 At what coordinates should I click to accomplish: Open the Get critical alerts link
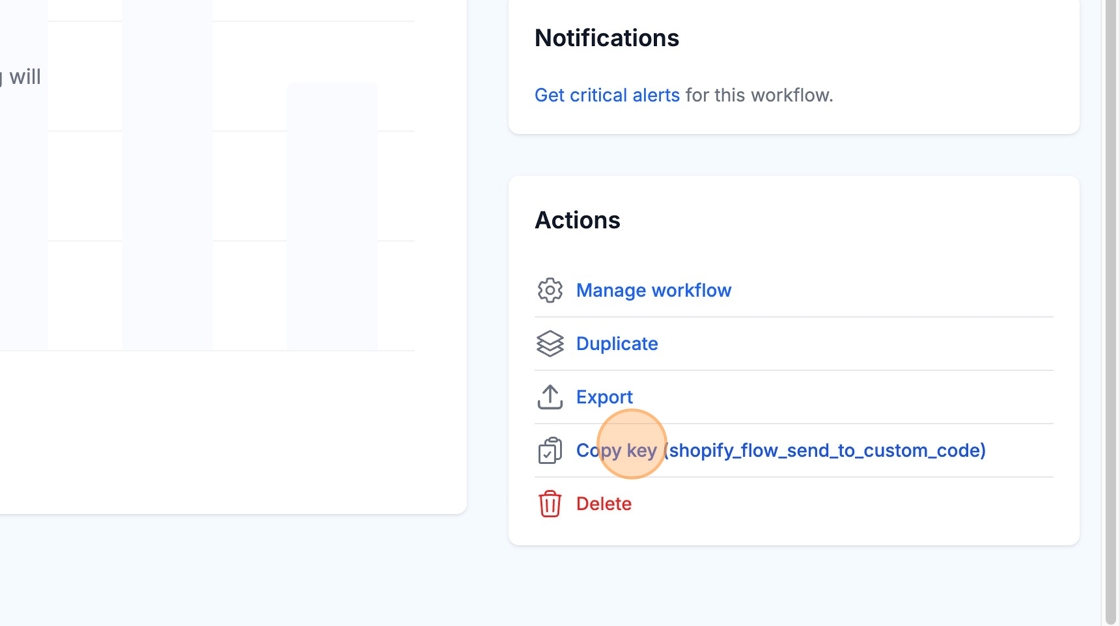(607, 95)
